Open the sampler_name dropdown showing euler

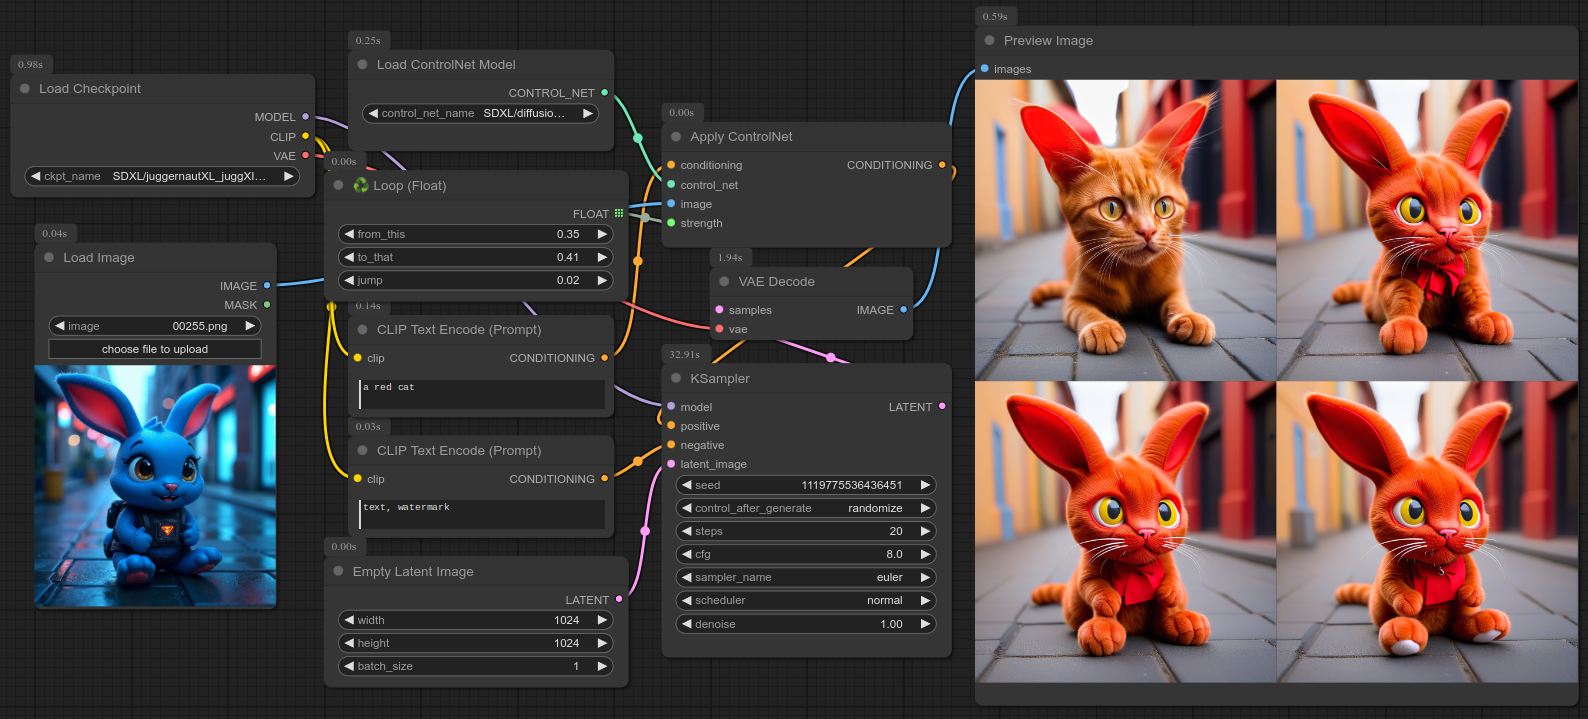[805, 577]
